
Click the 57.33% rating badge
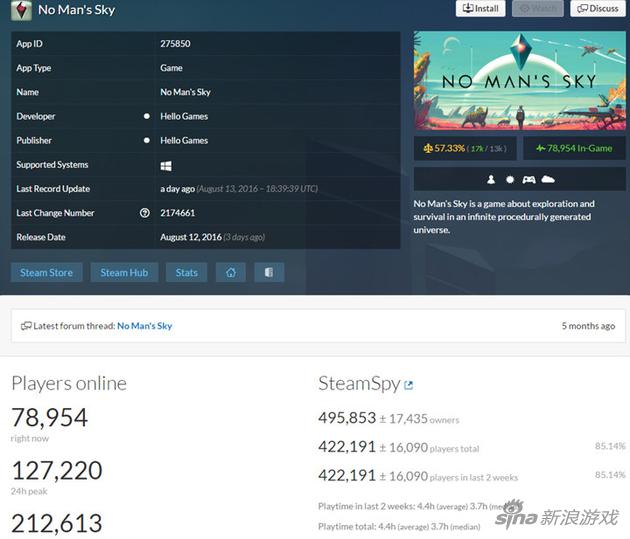465,148
